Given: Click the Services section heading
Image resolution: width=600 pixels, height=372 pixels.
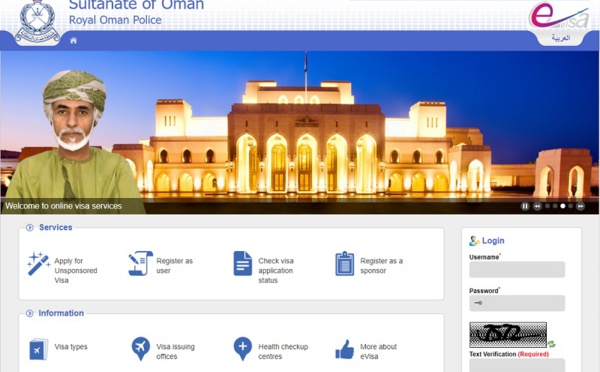Looking at the screenshot, I should [55, 227].
